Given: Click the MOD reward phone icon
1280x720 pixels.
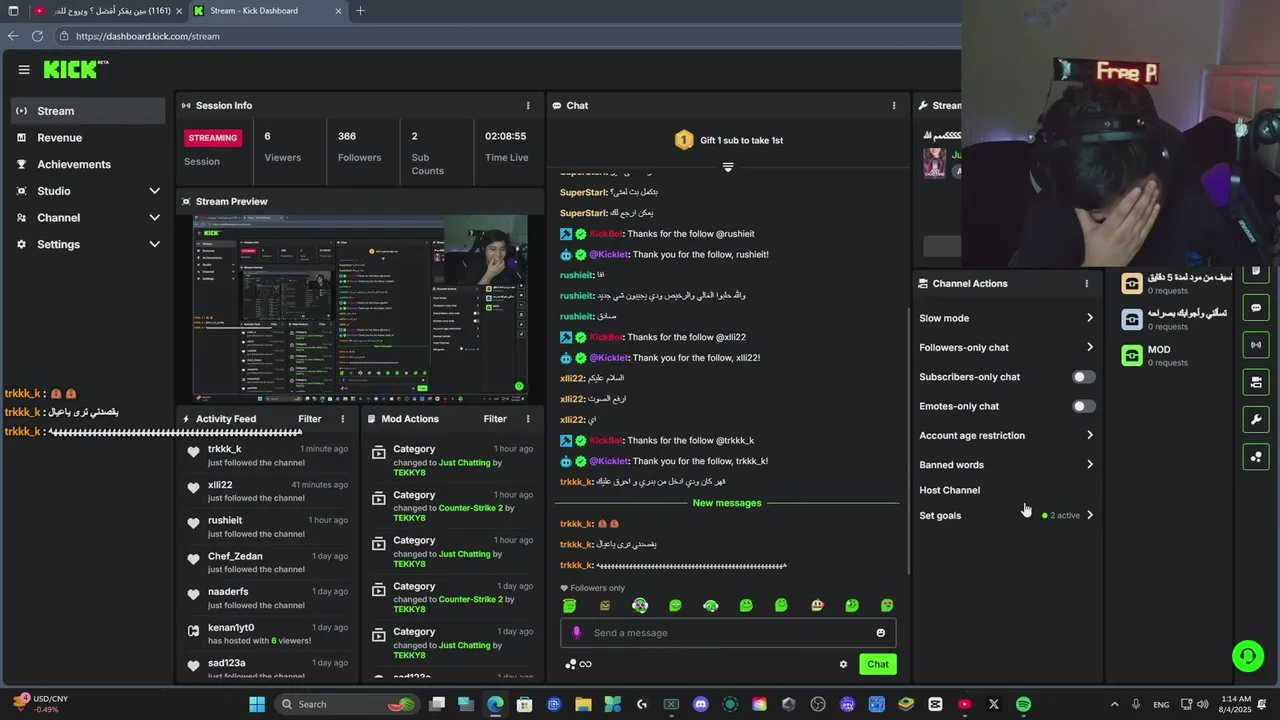Looking at the screenshot, I should pyautogui.click(x=1132, y=355).
